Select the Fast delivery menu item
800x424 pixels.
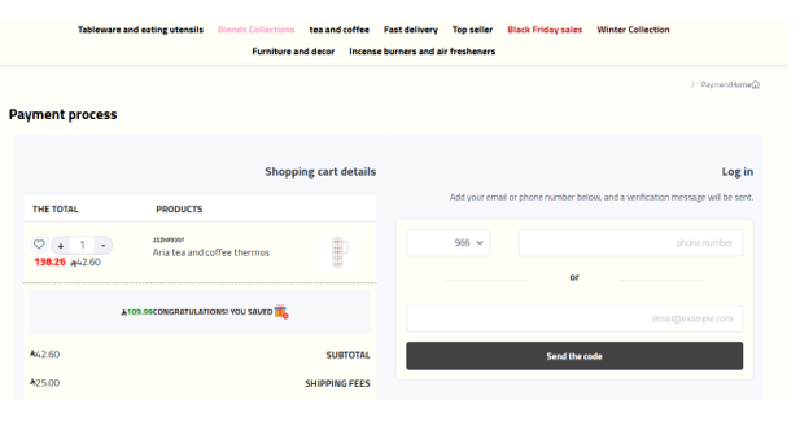coord(411,30)
